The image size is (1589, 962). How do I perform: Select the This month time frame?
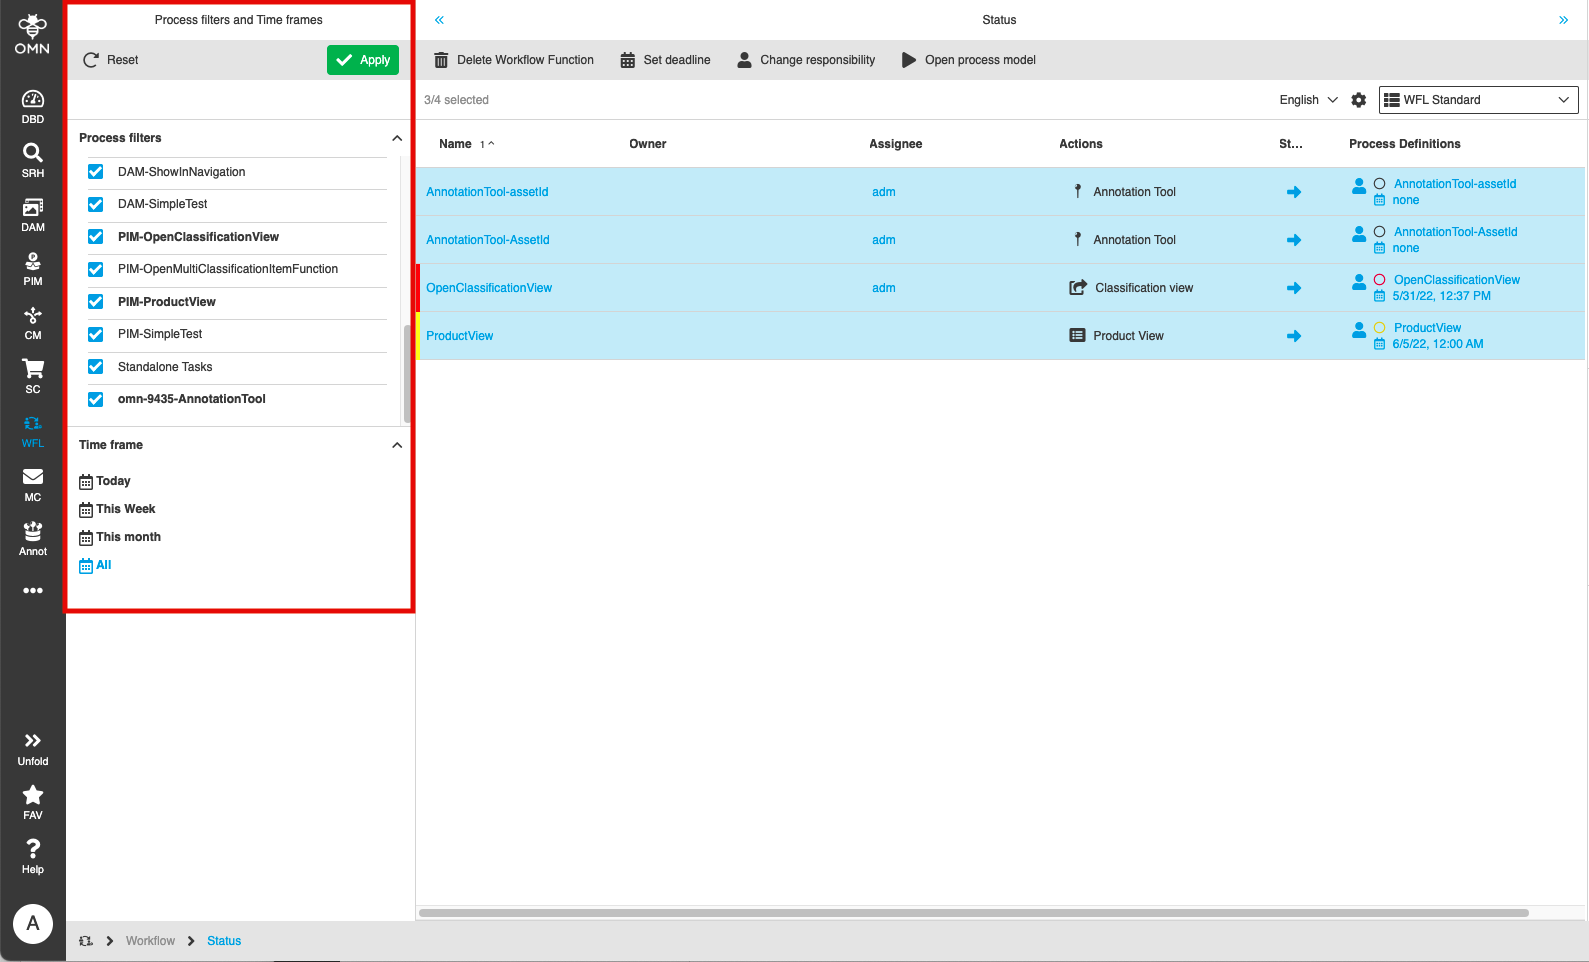[x=120, y=537]
